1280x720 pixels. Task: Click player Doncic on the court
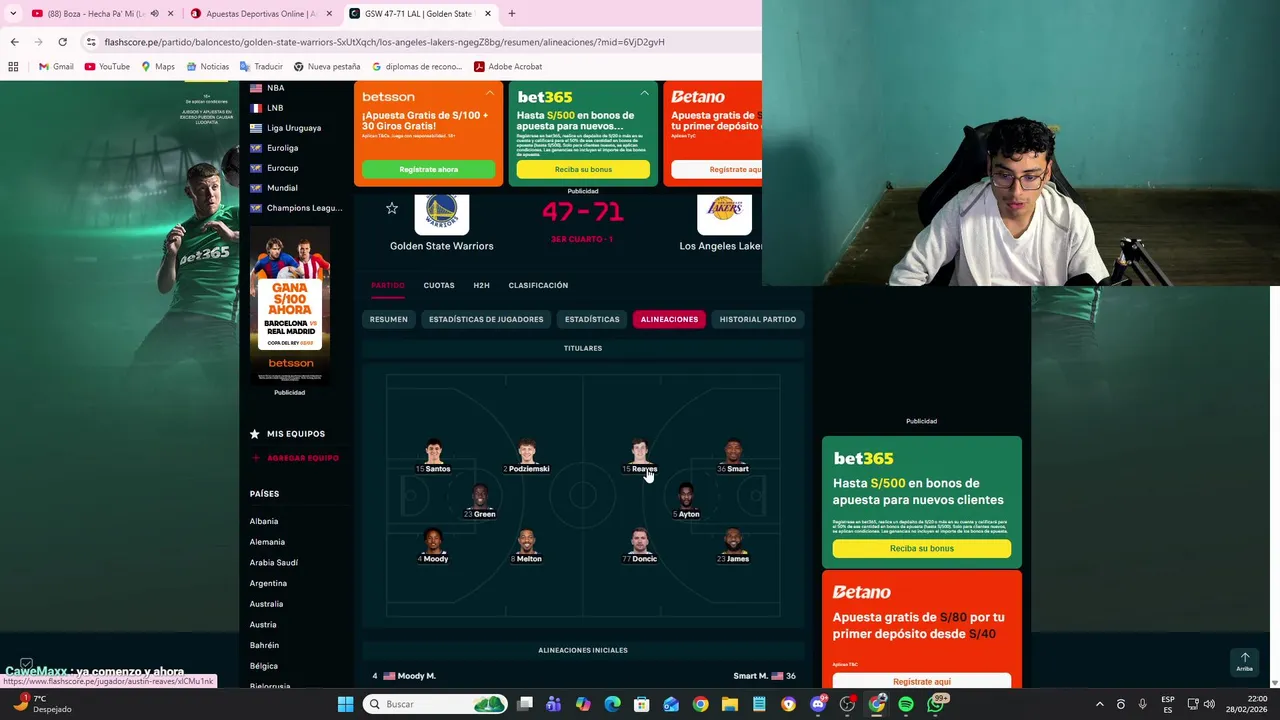pyautogui.click(x=640, y=546)
